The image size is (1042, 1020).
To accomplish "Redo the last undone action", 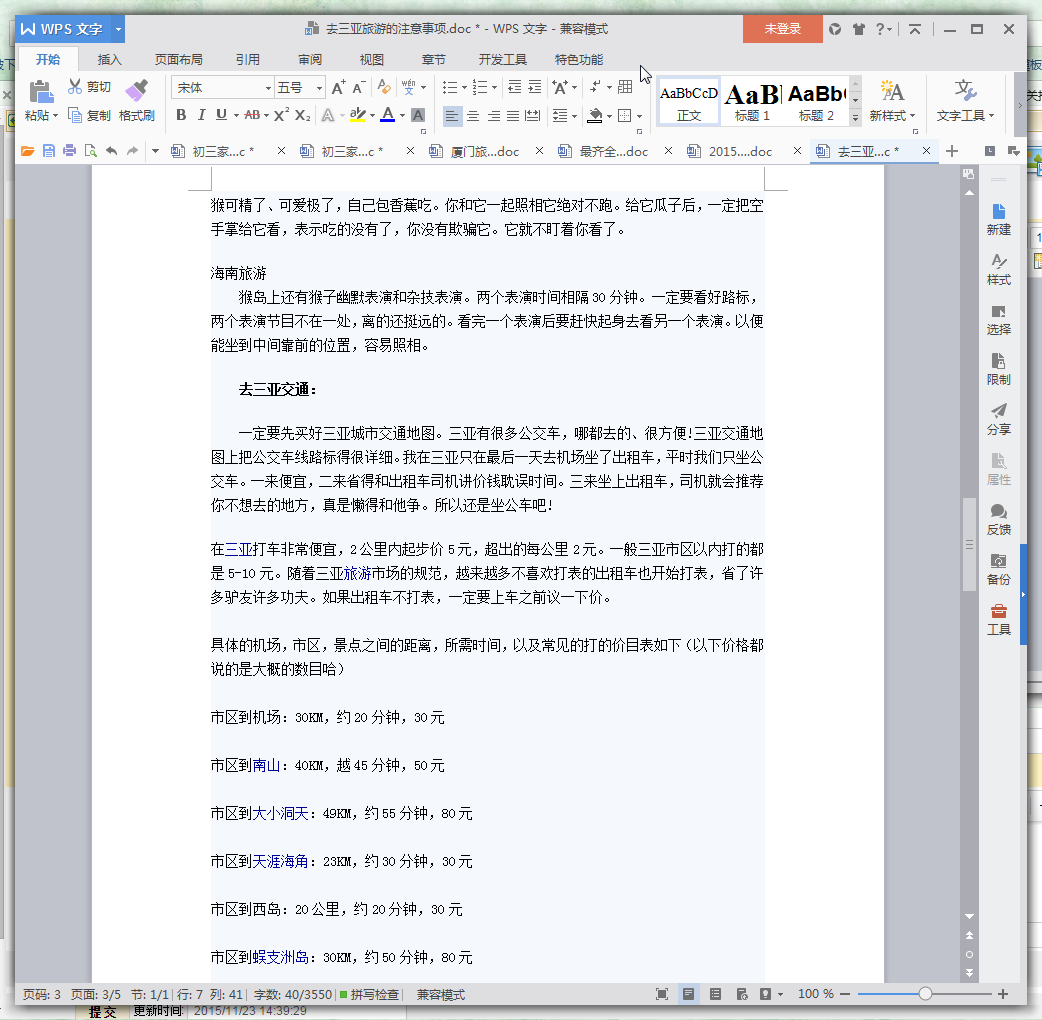I will [x=132, y=151].
